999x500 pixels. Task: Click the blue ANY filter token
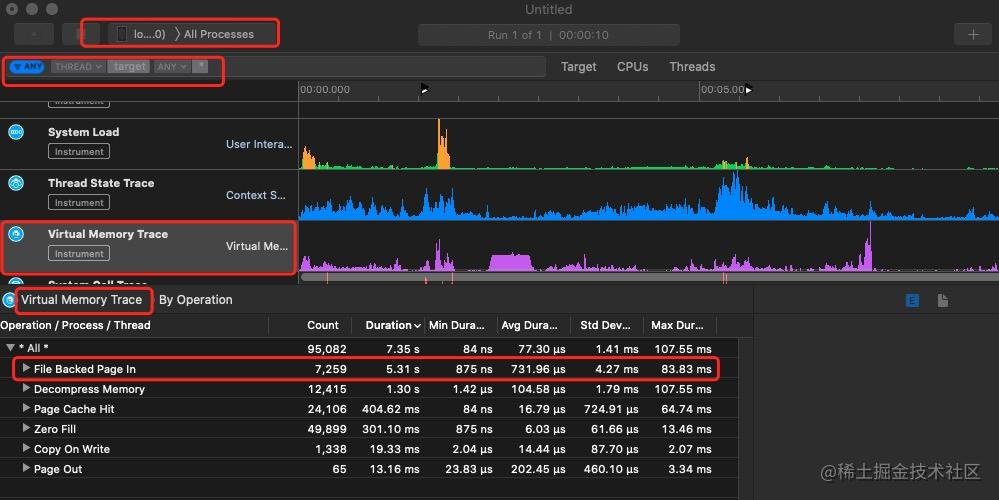pos(27,66)
